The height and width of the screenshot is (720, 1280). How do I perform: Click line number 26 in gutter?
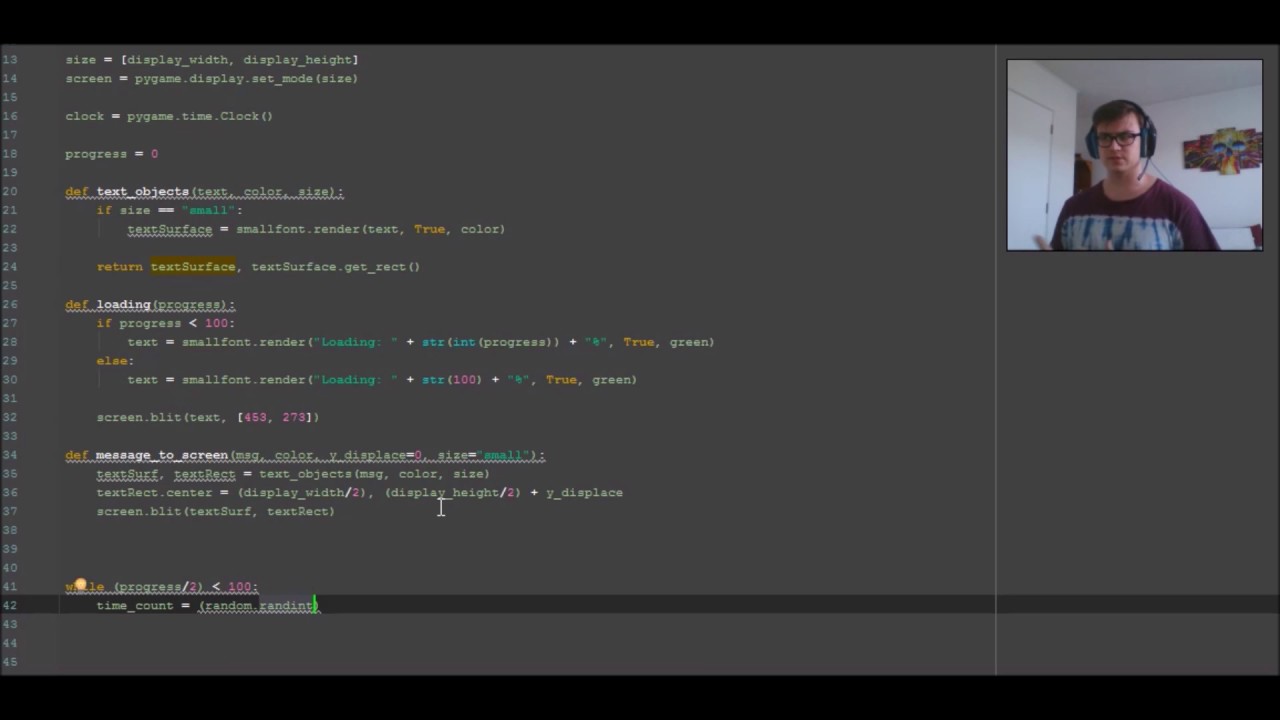coord(10,304)
